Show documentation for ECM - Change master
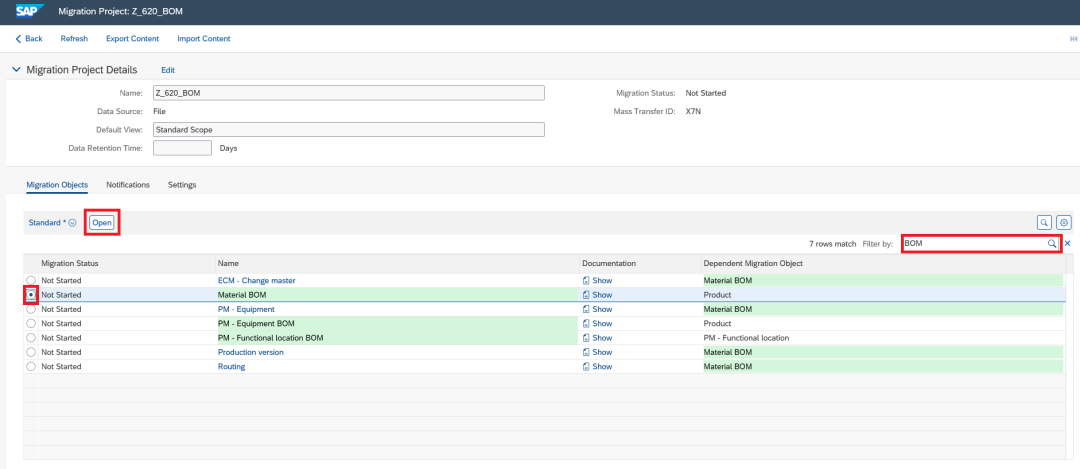 597,280
